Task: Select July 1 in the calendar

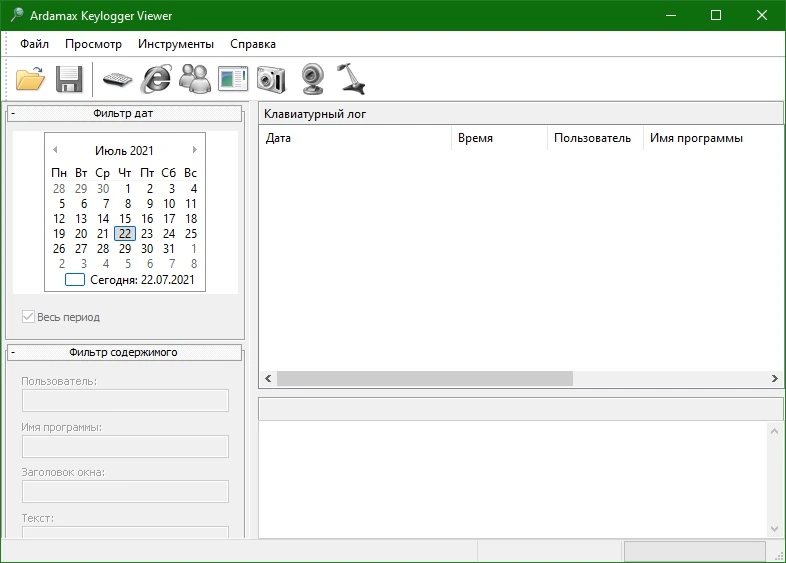Action: (128, 189)
